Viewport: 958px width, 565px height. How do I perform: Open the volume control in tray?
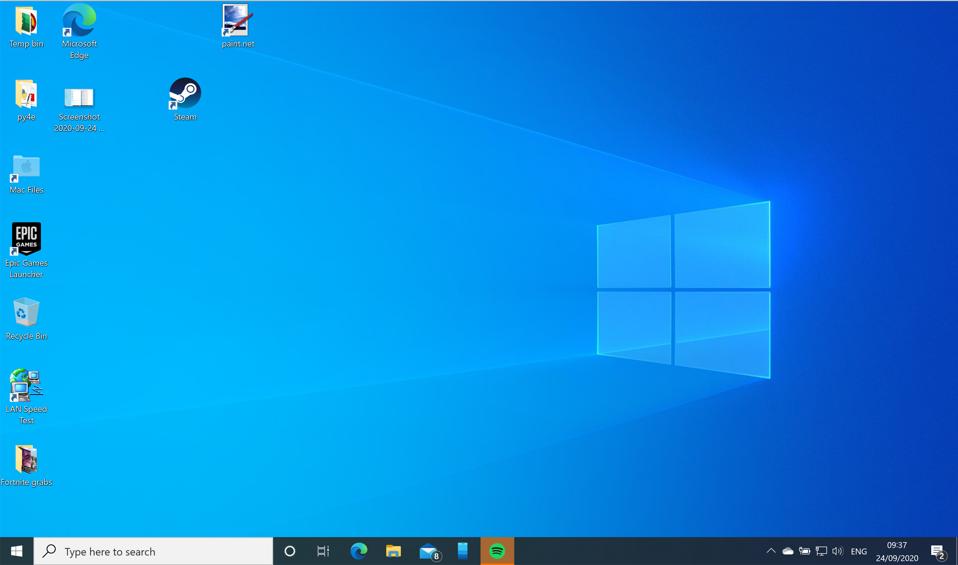pyautogui.click(x=837, y=551)
